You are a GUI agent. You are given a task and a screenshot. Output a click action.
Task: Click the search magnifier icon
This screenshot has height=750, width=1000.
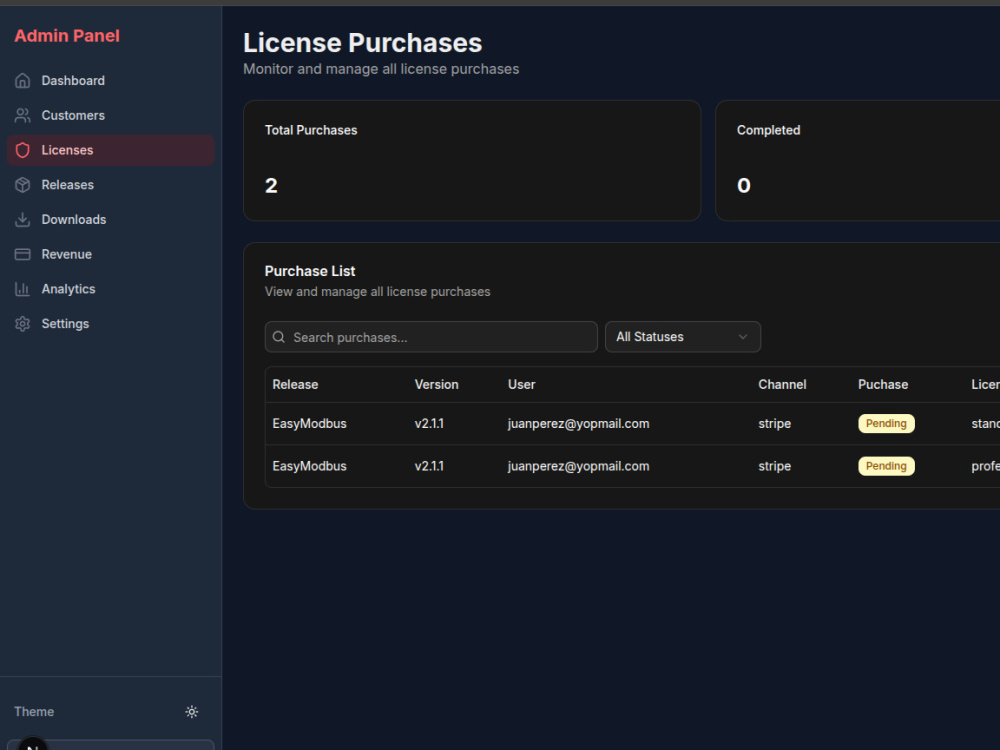click(279, 337)
